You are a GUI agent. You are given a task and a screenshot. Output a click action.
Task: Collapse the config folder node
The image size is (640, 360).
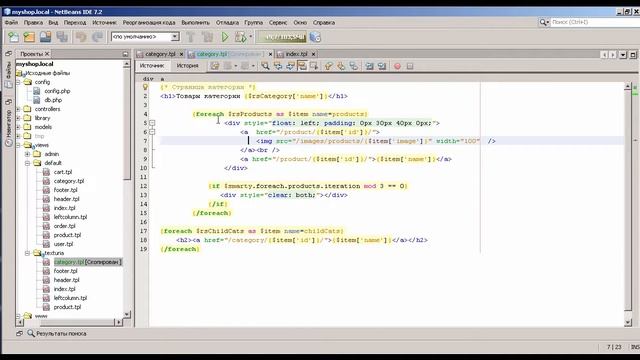click(18, 82)
